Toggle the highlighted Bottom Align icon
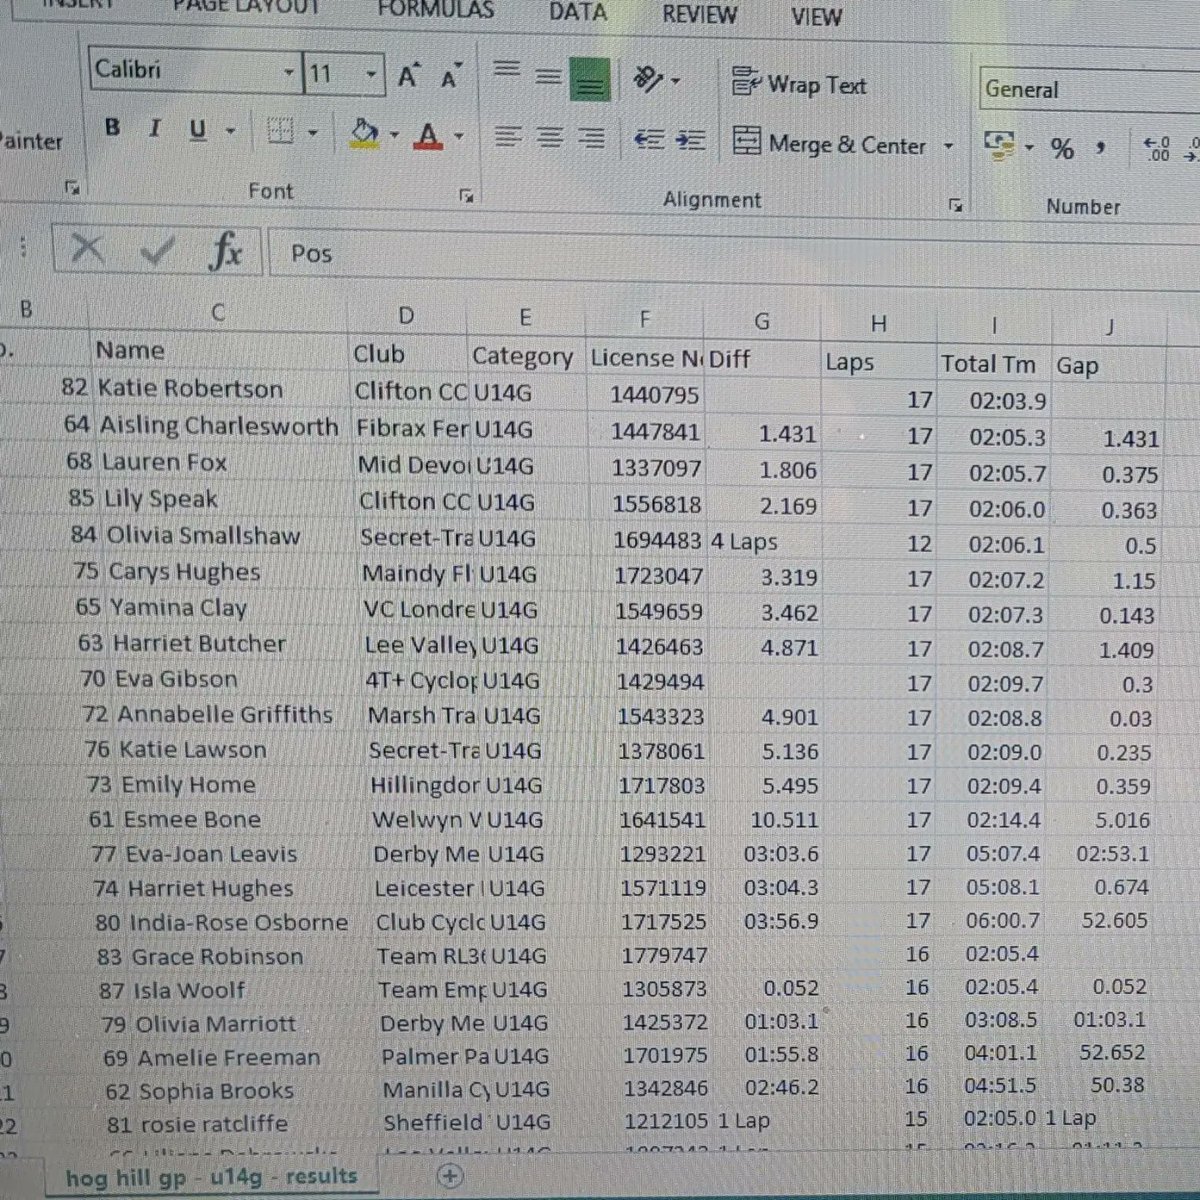The height and width of the screenshot is (1200, 1200). (590, 79)
